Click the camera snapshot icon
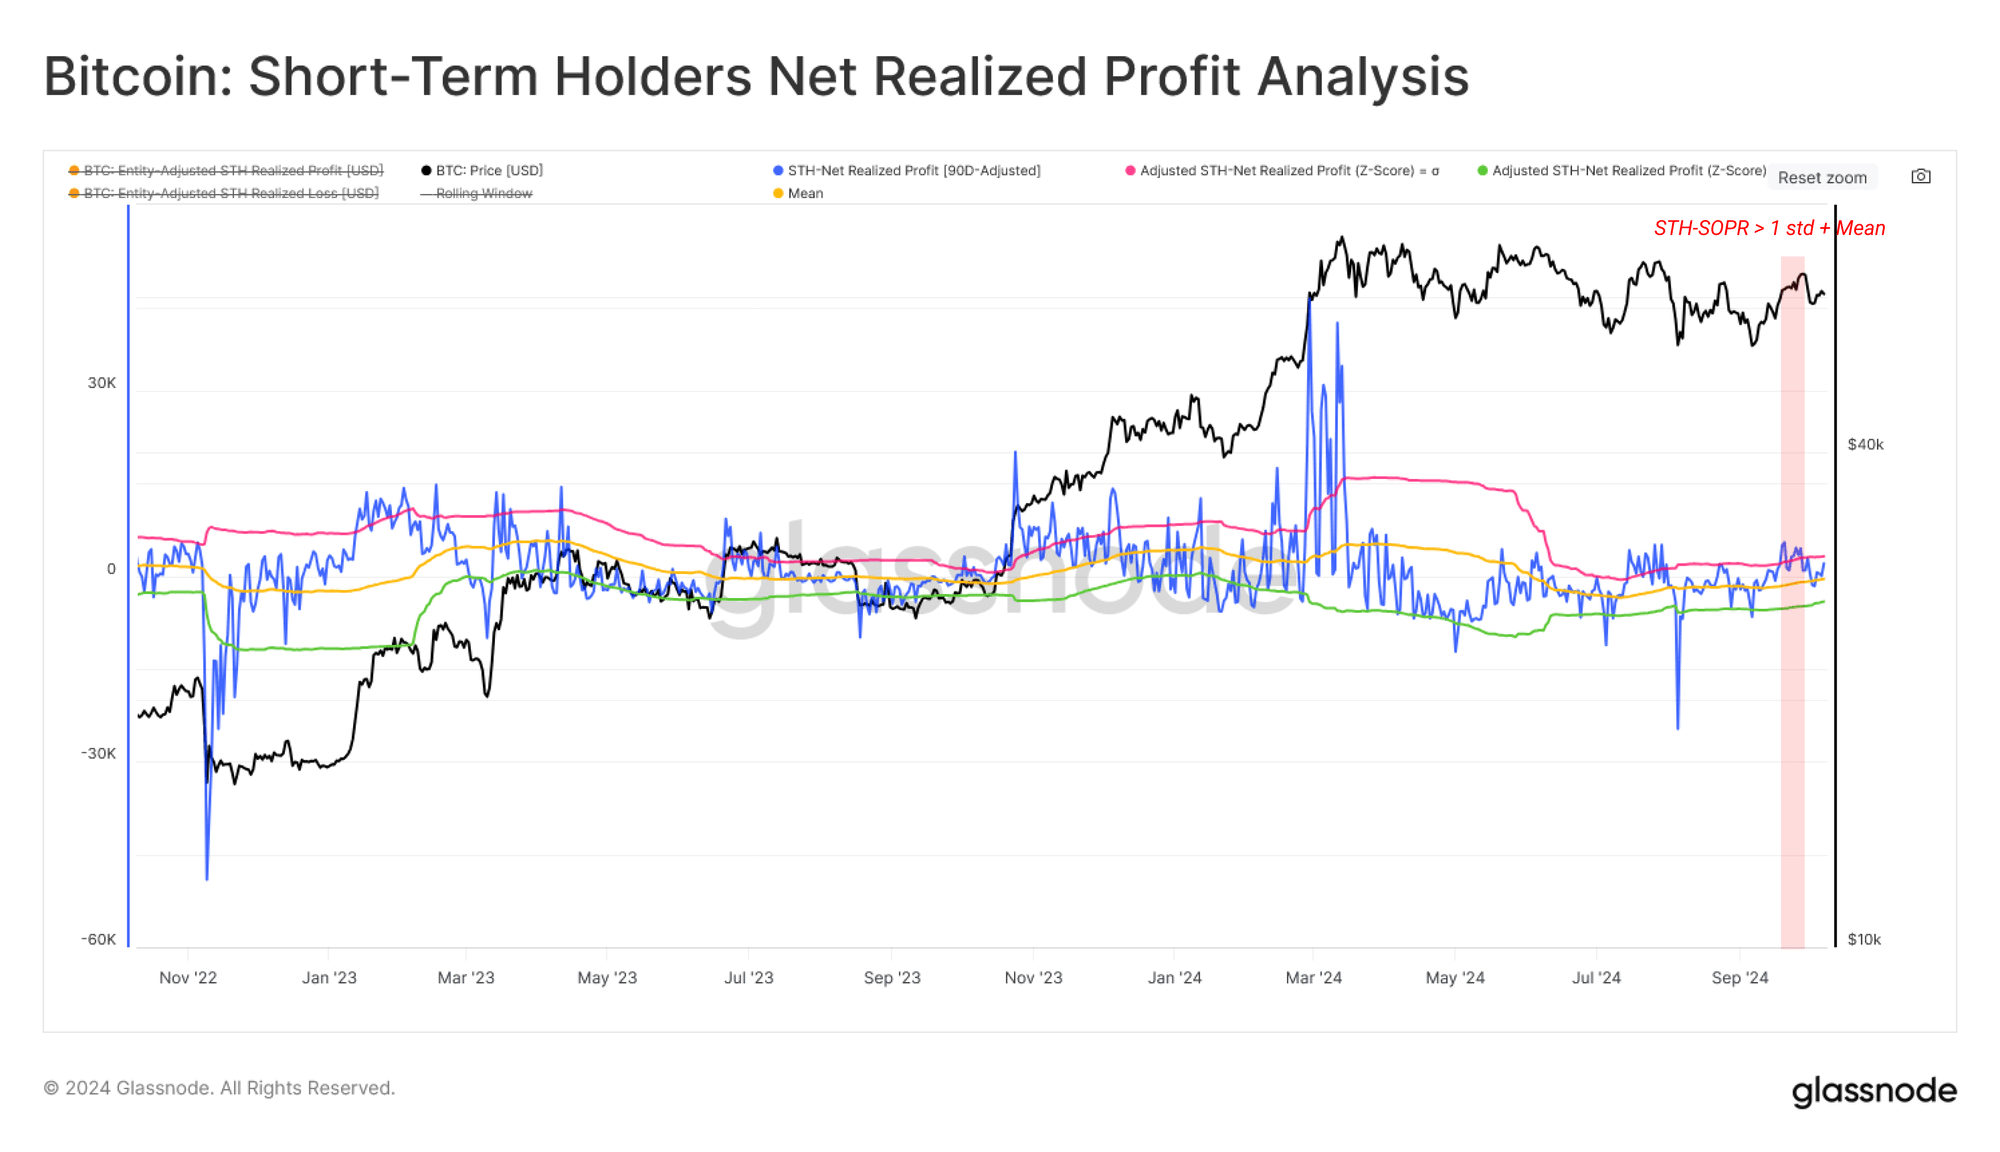 tap(1921, 176)
